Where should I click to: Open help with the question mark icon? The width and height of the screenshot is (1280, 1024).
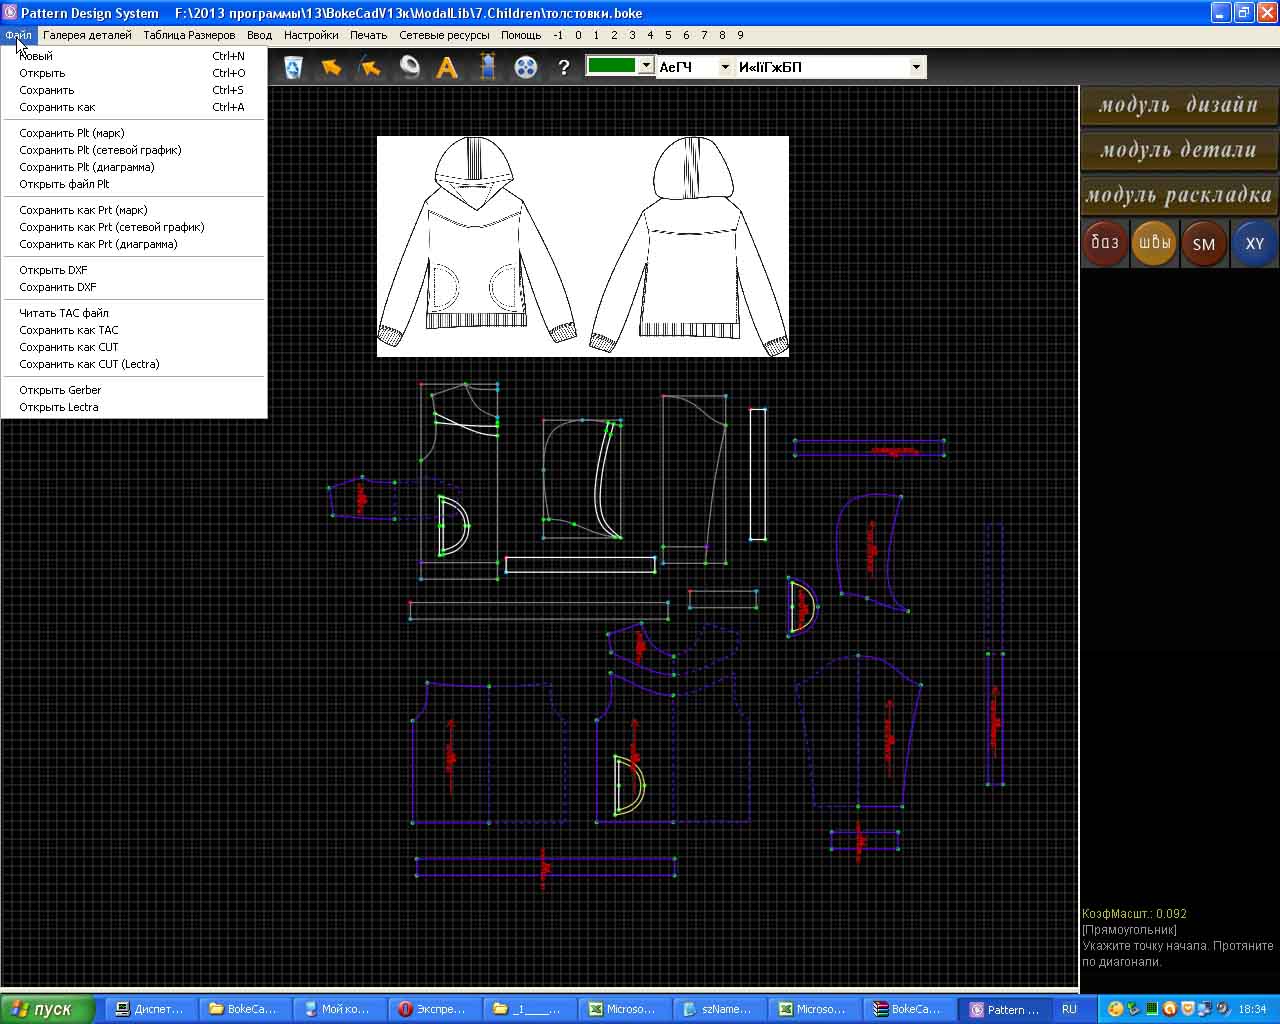(x=564, y=67)
